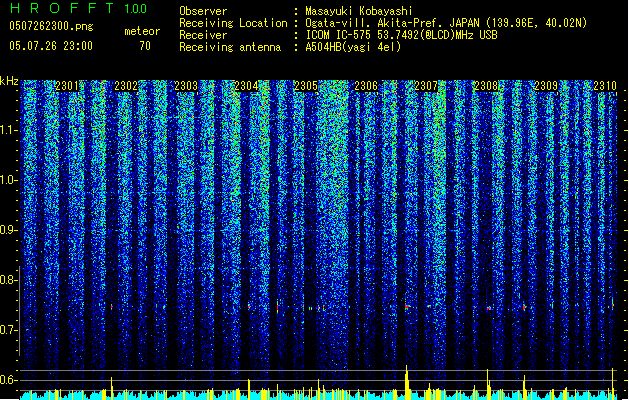Click the A504HB(yagi 4el) antenna text

pyautogui.click(x=353, y=47)
